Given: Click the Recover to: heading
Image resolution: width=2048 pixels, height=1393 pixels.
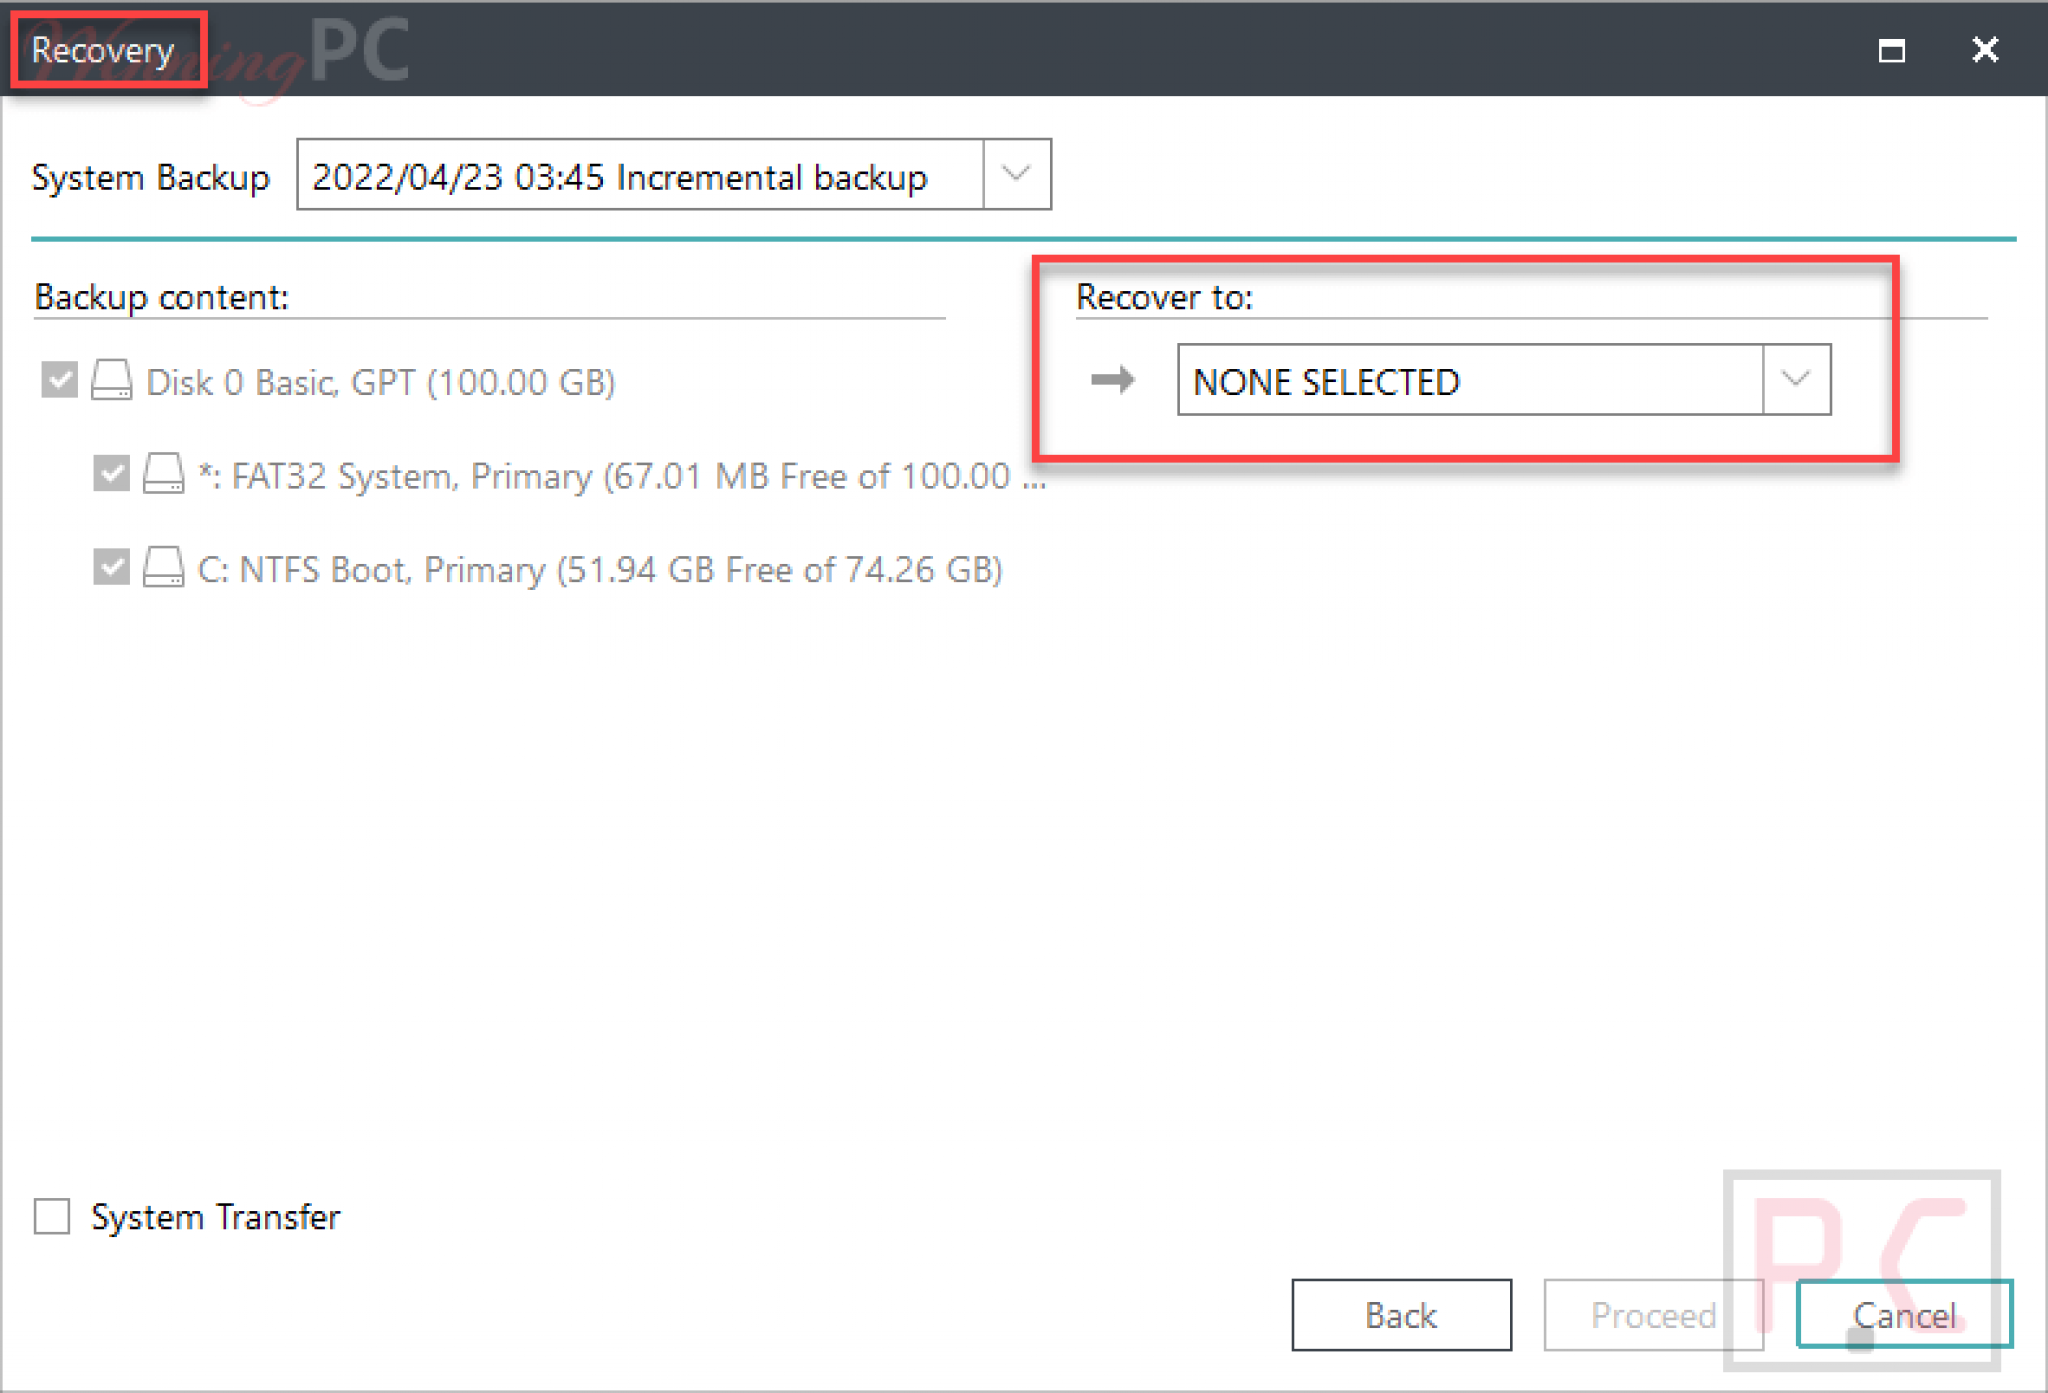Looking at the screenshot, I should pos(1164,297).
